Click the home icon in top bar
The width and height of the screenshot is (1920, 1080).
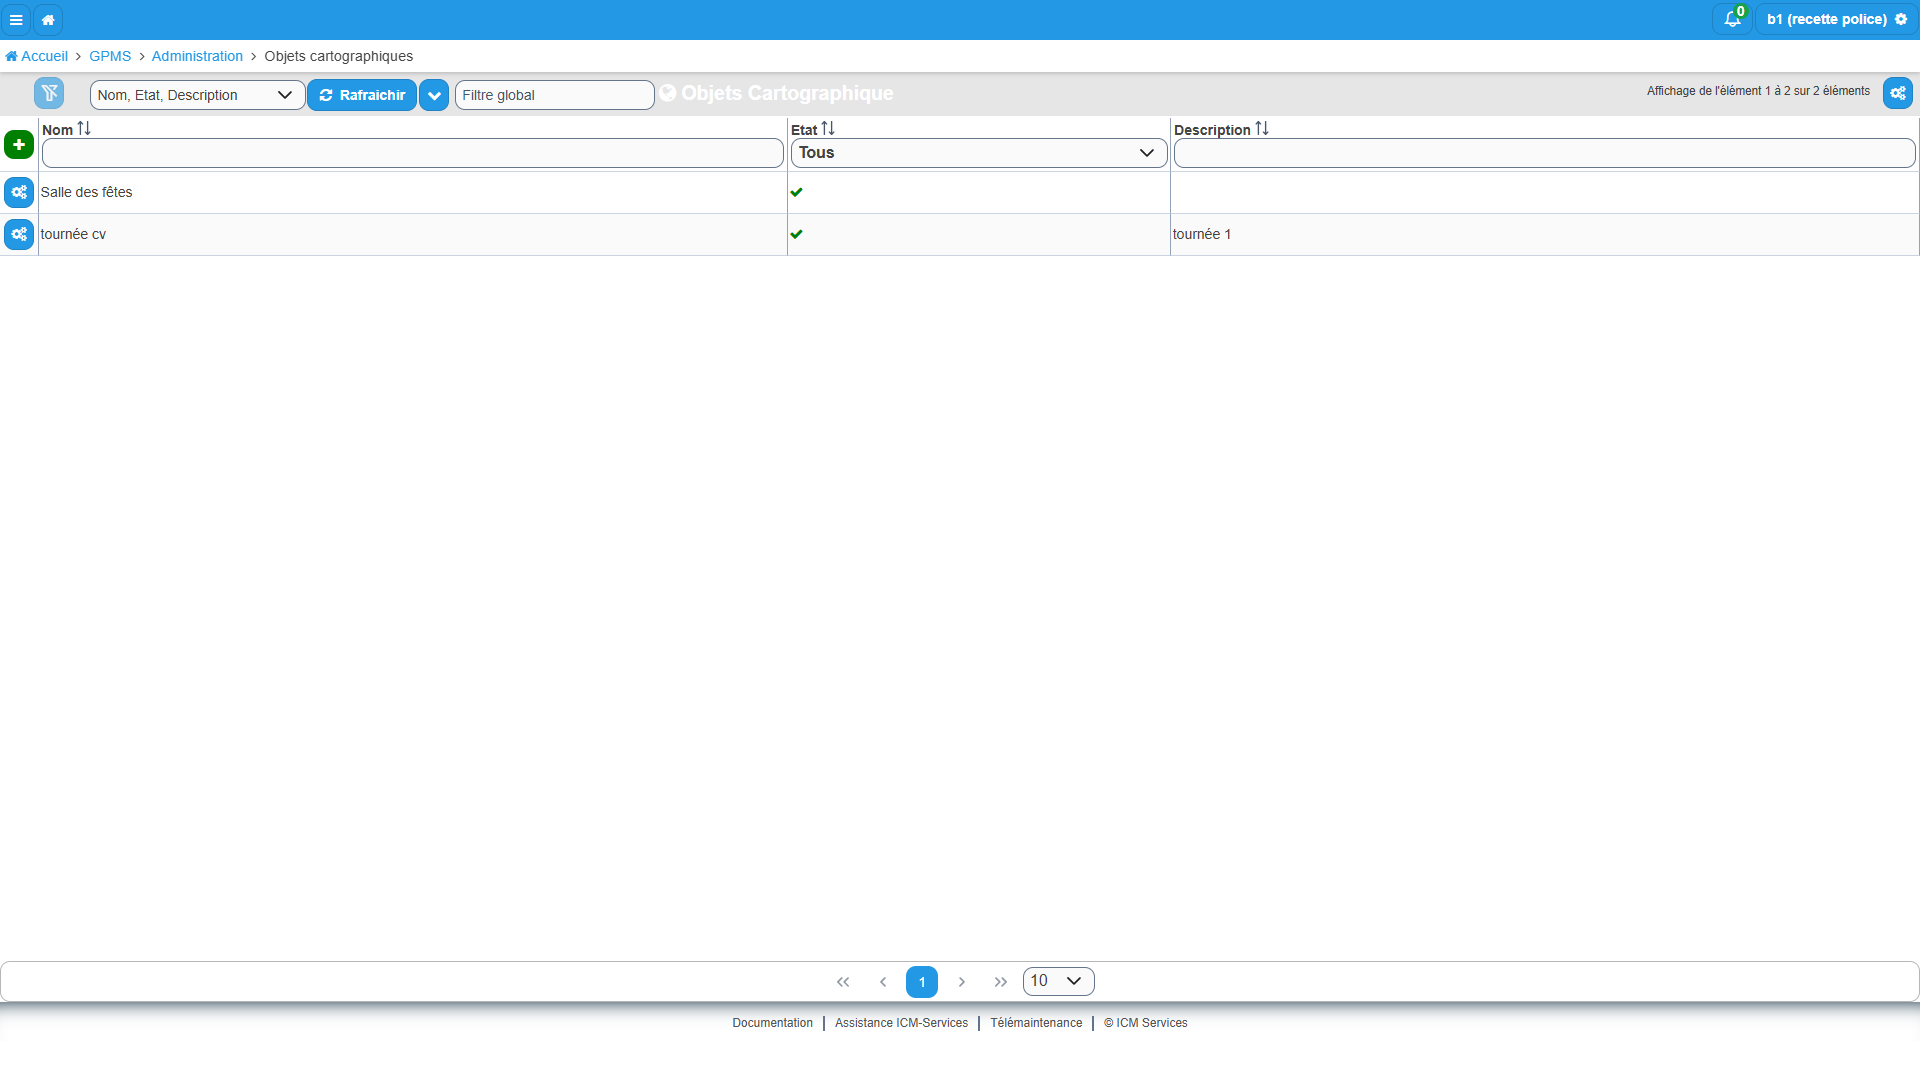48,20
